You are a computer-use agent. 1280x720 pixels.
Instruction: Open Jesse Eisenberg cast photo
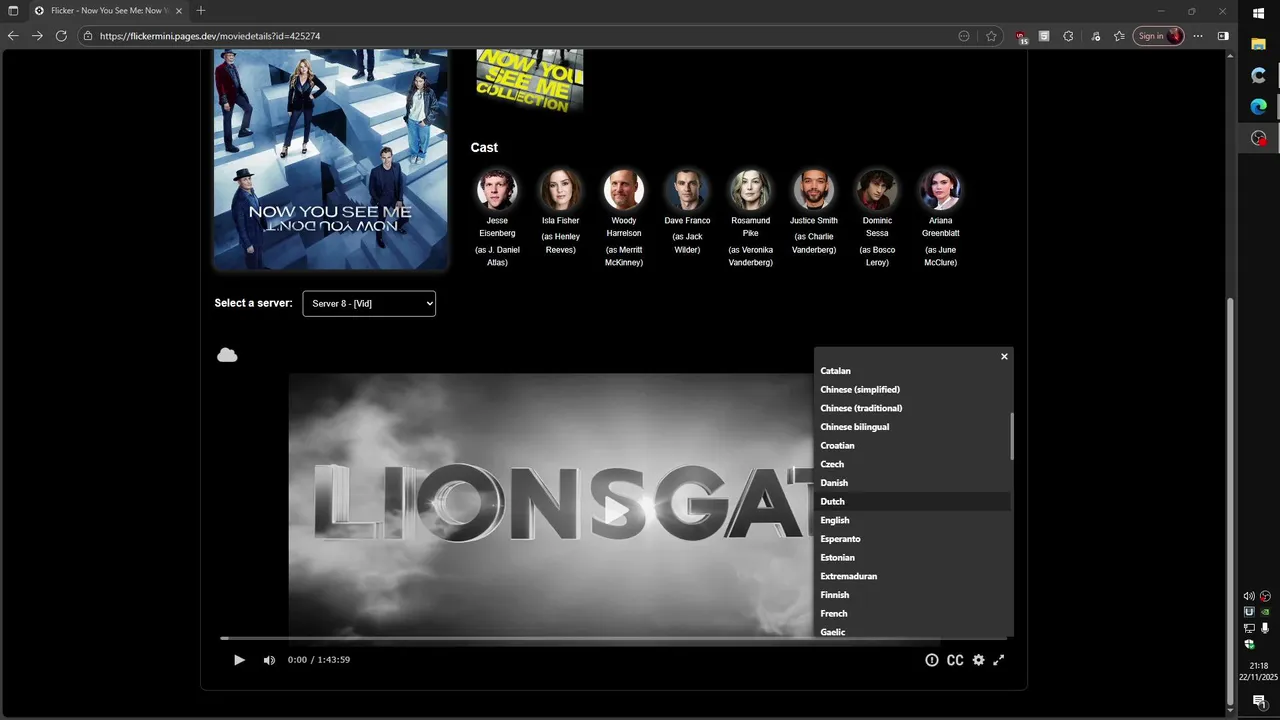coord(497,189)
